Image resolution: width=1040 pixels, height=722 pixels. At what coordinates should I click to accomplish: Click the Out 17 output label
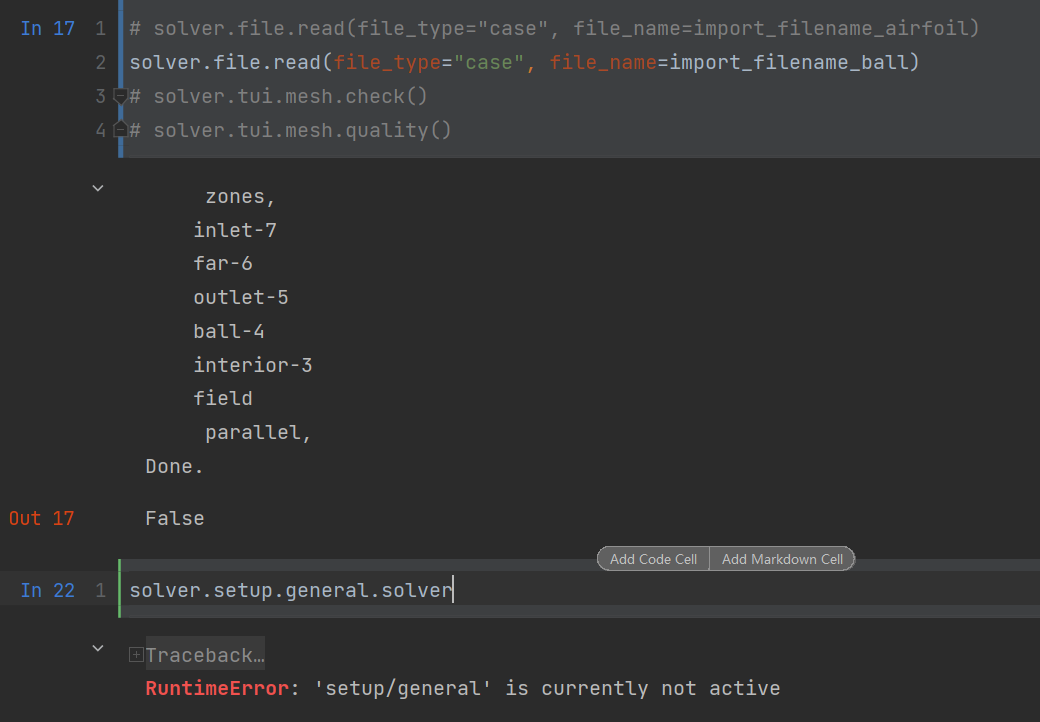click(x=40, y=518)
